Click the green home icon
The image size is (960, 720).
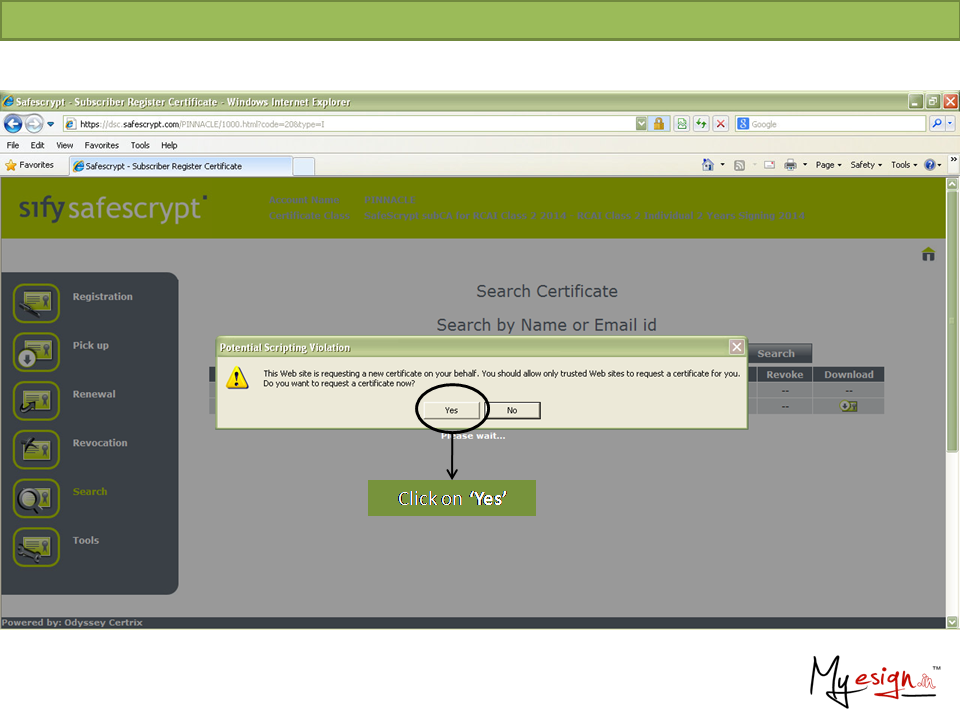coord(928,254)
